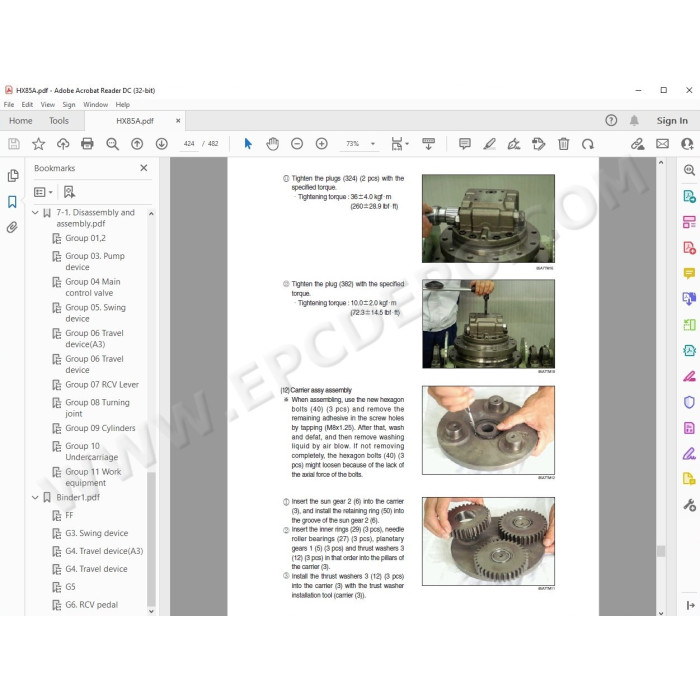The height and width of the screenshot is (700, 700).
Task: Rotate the page view
Action: pos(588,144)
